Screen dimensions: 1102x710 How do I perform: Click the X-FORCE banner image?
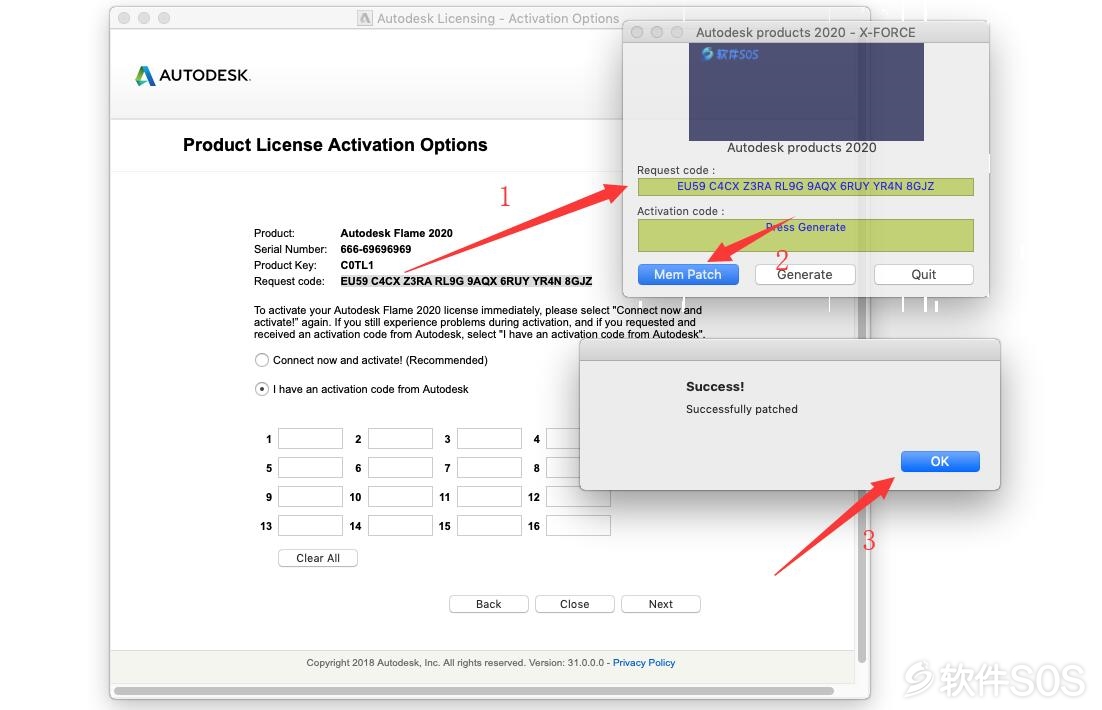coord(806,91)
